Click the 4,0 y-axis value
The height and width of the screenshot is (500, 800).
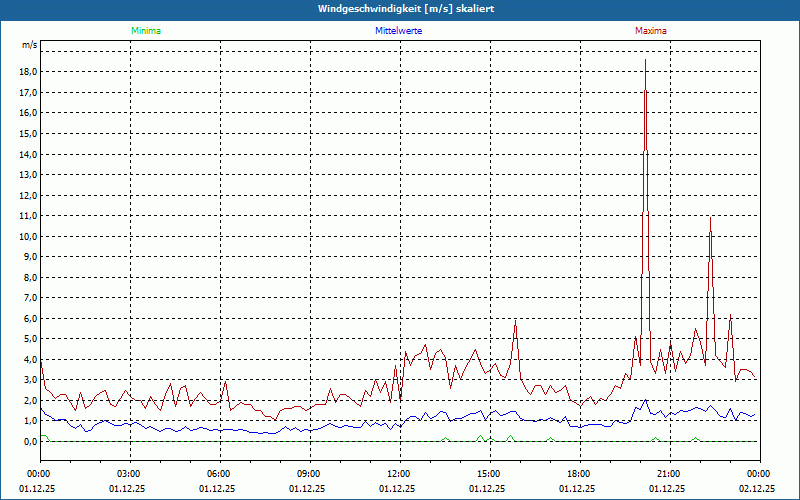(x=30, y=360)
